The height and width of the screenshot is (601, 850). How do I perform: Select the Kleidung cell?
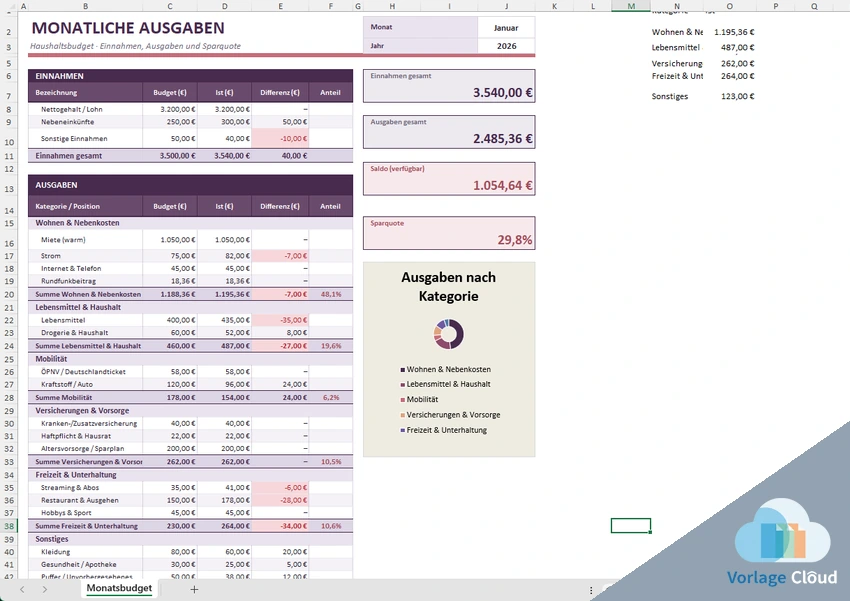pos(85,552)
